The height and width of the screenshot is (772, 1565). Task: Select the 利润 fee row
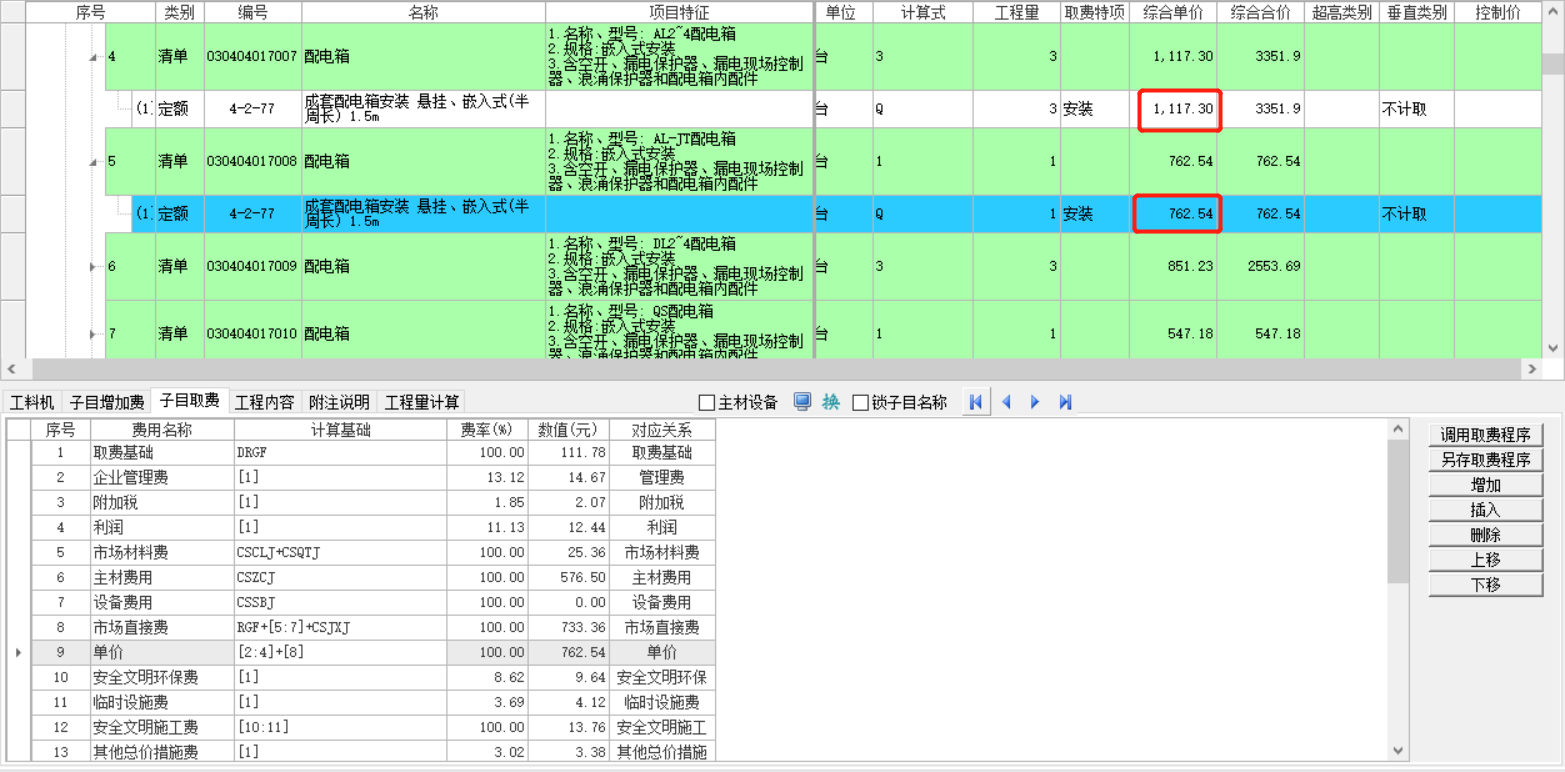(x=374, y=528)
